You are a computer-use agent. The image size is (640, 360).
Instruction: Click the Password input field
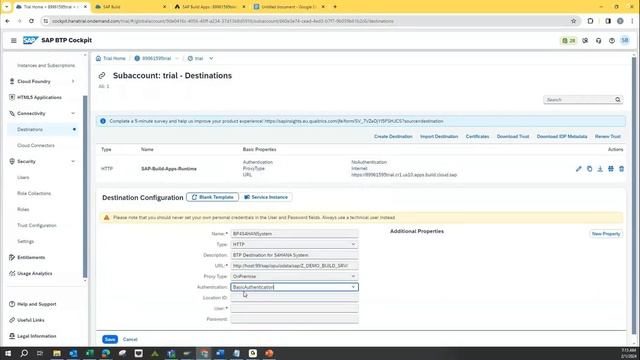pyautogui.click(x=294, y=319)
